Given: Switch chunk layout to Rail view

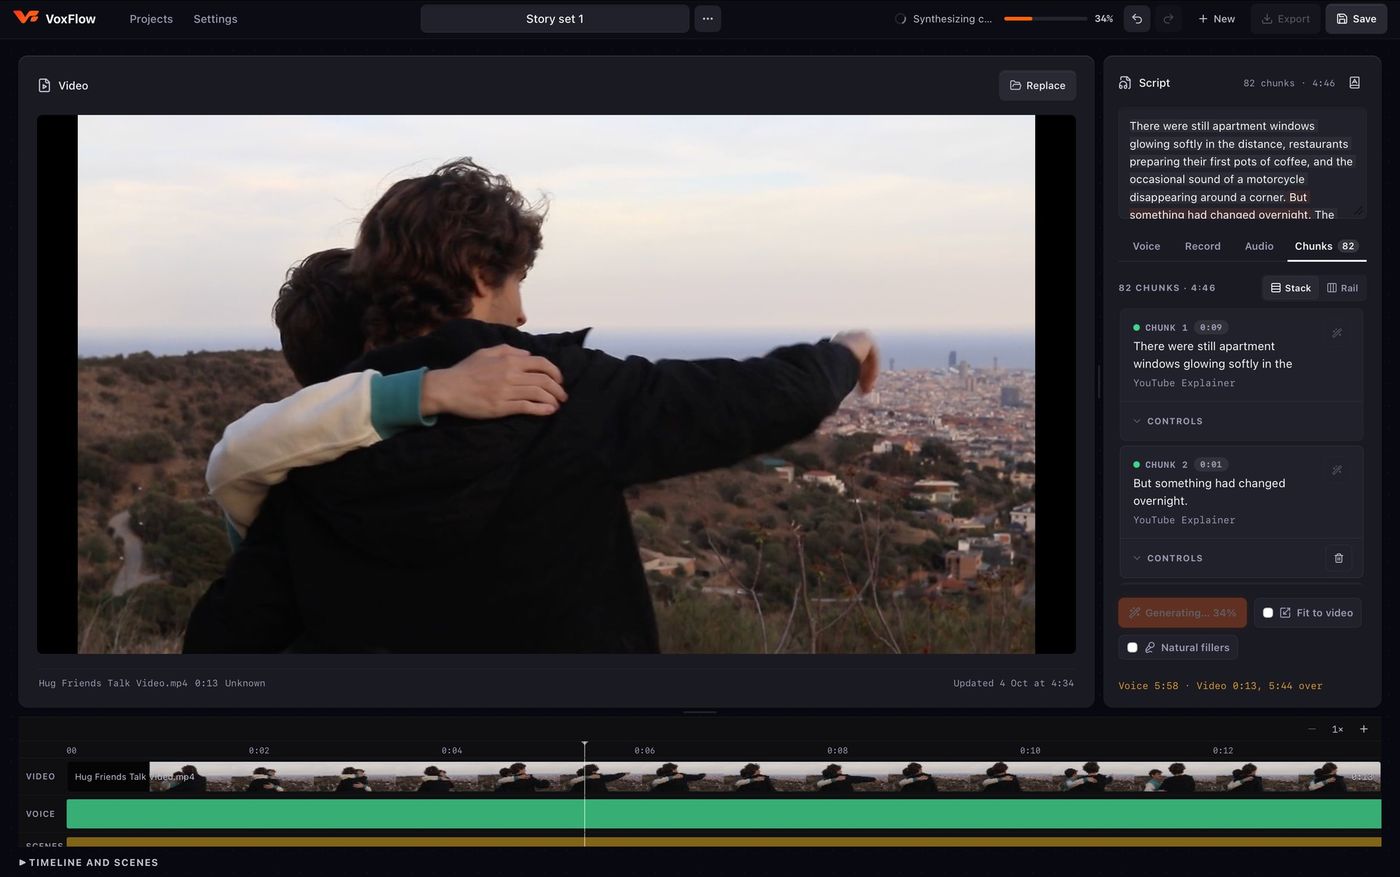Looking at the screenshot, I should 1342,288.
